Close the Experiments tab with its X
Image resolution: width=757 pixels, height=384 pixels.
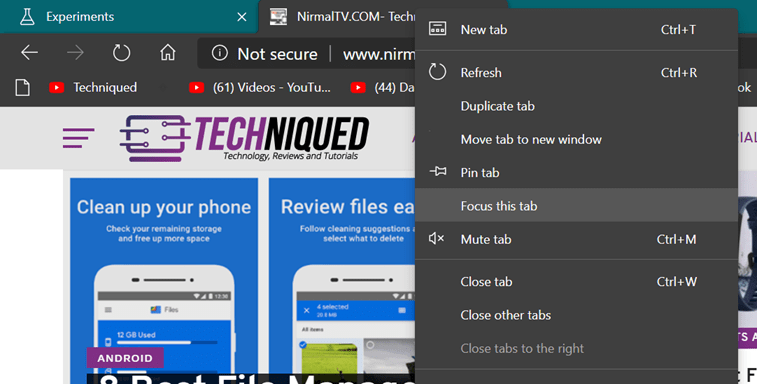coord(242,17)
